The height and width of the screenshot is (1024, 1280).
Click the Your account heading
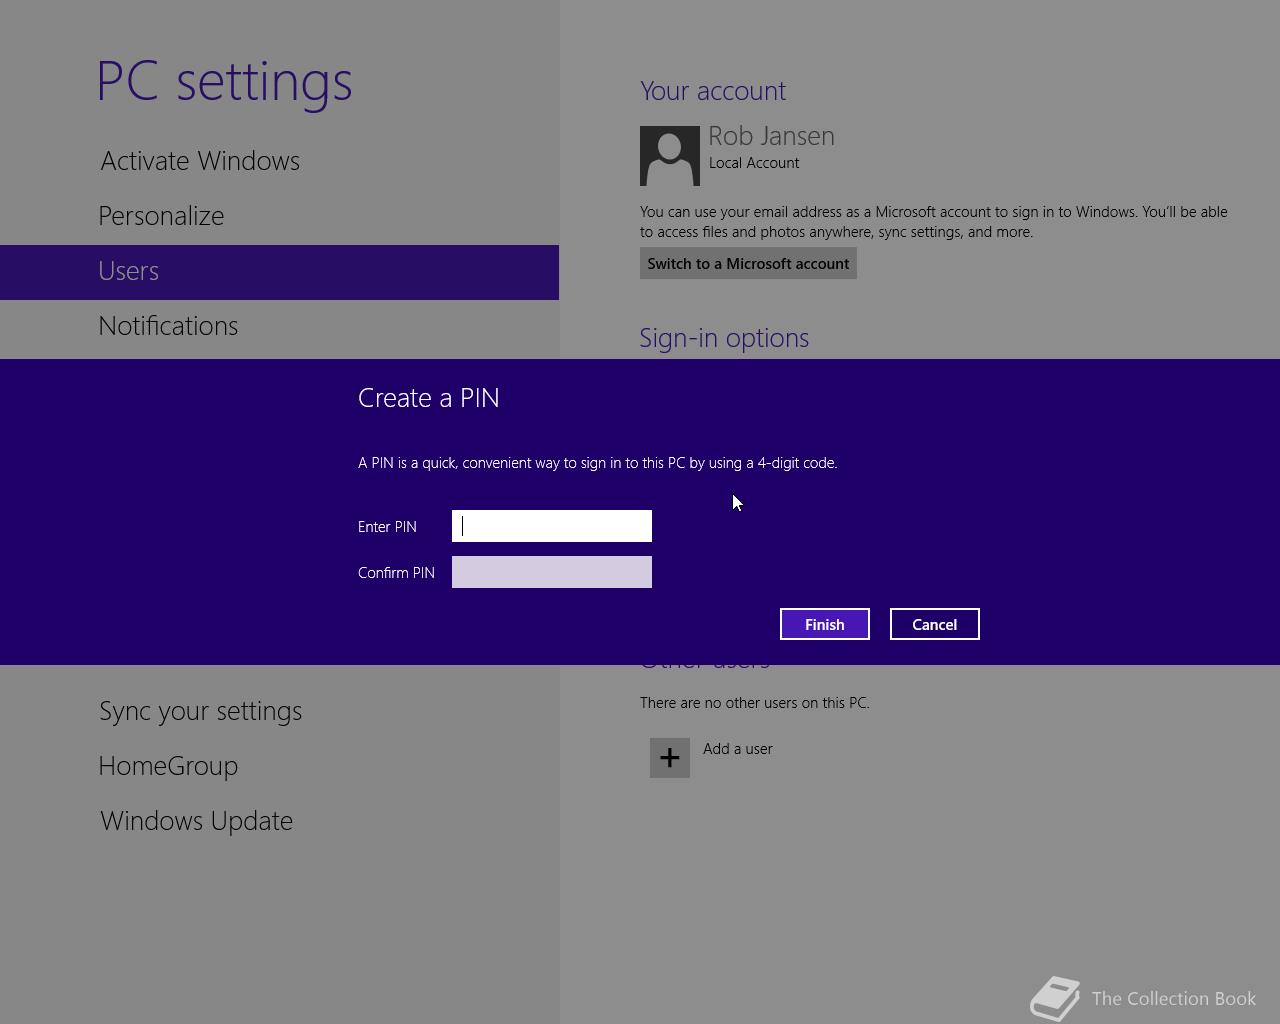[x=713, y=91]
